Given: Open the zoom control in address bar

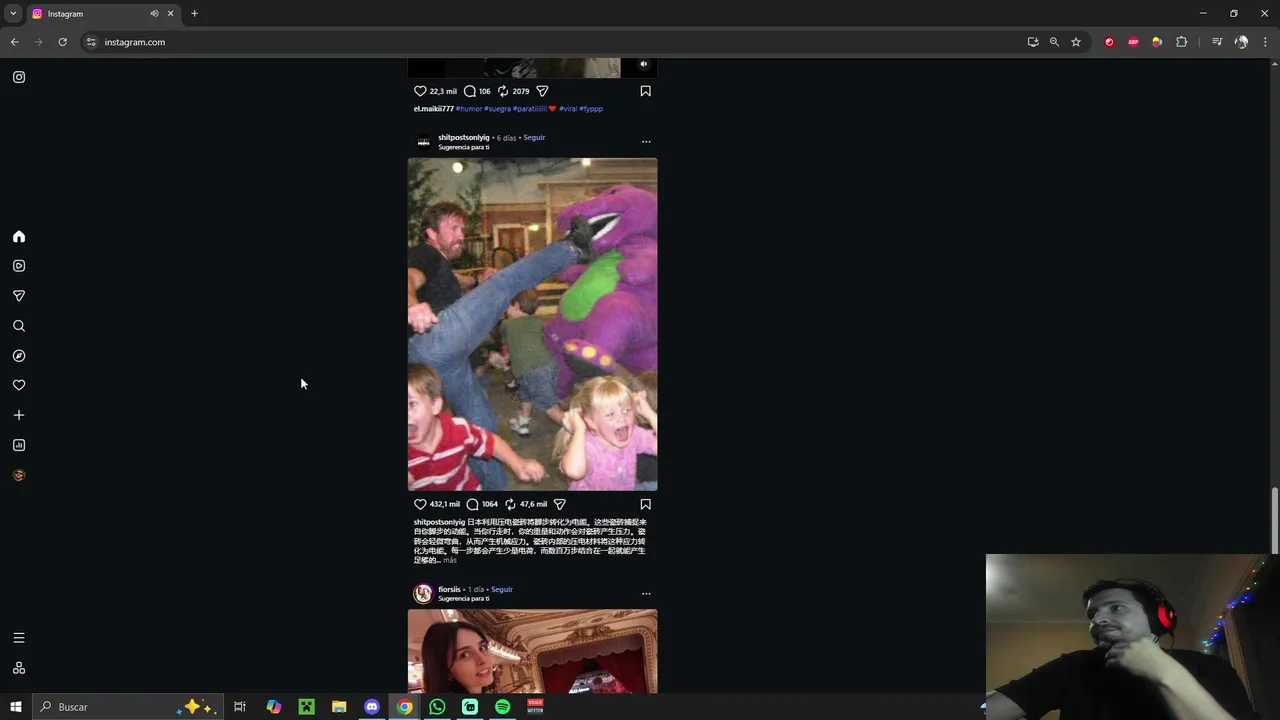Looking at the screenshot, I should click(x=1054, y=42).
